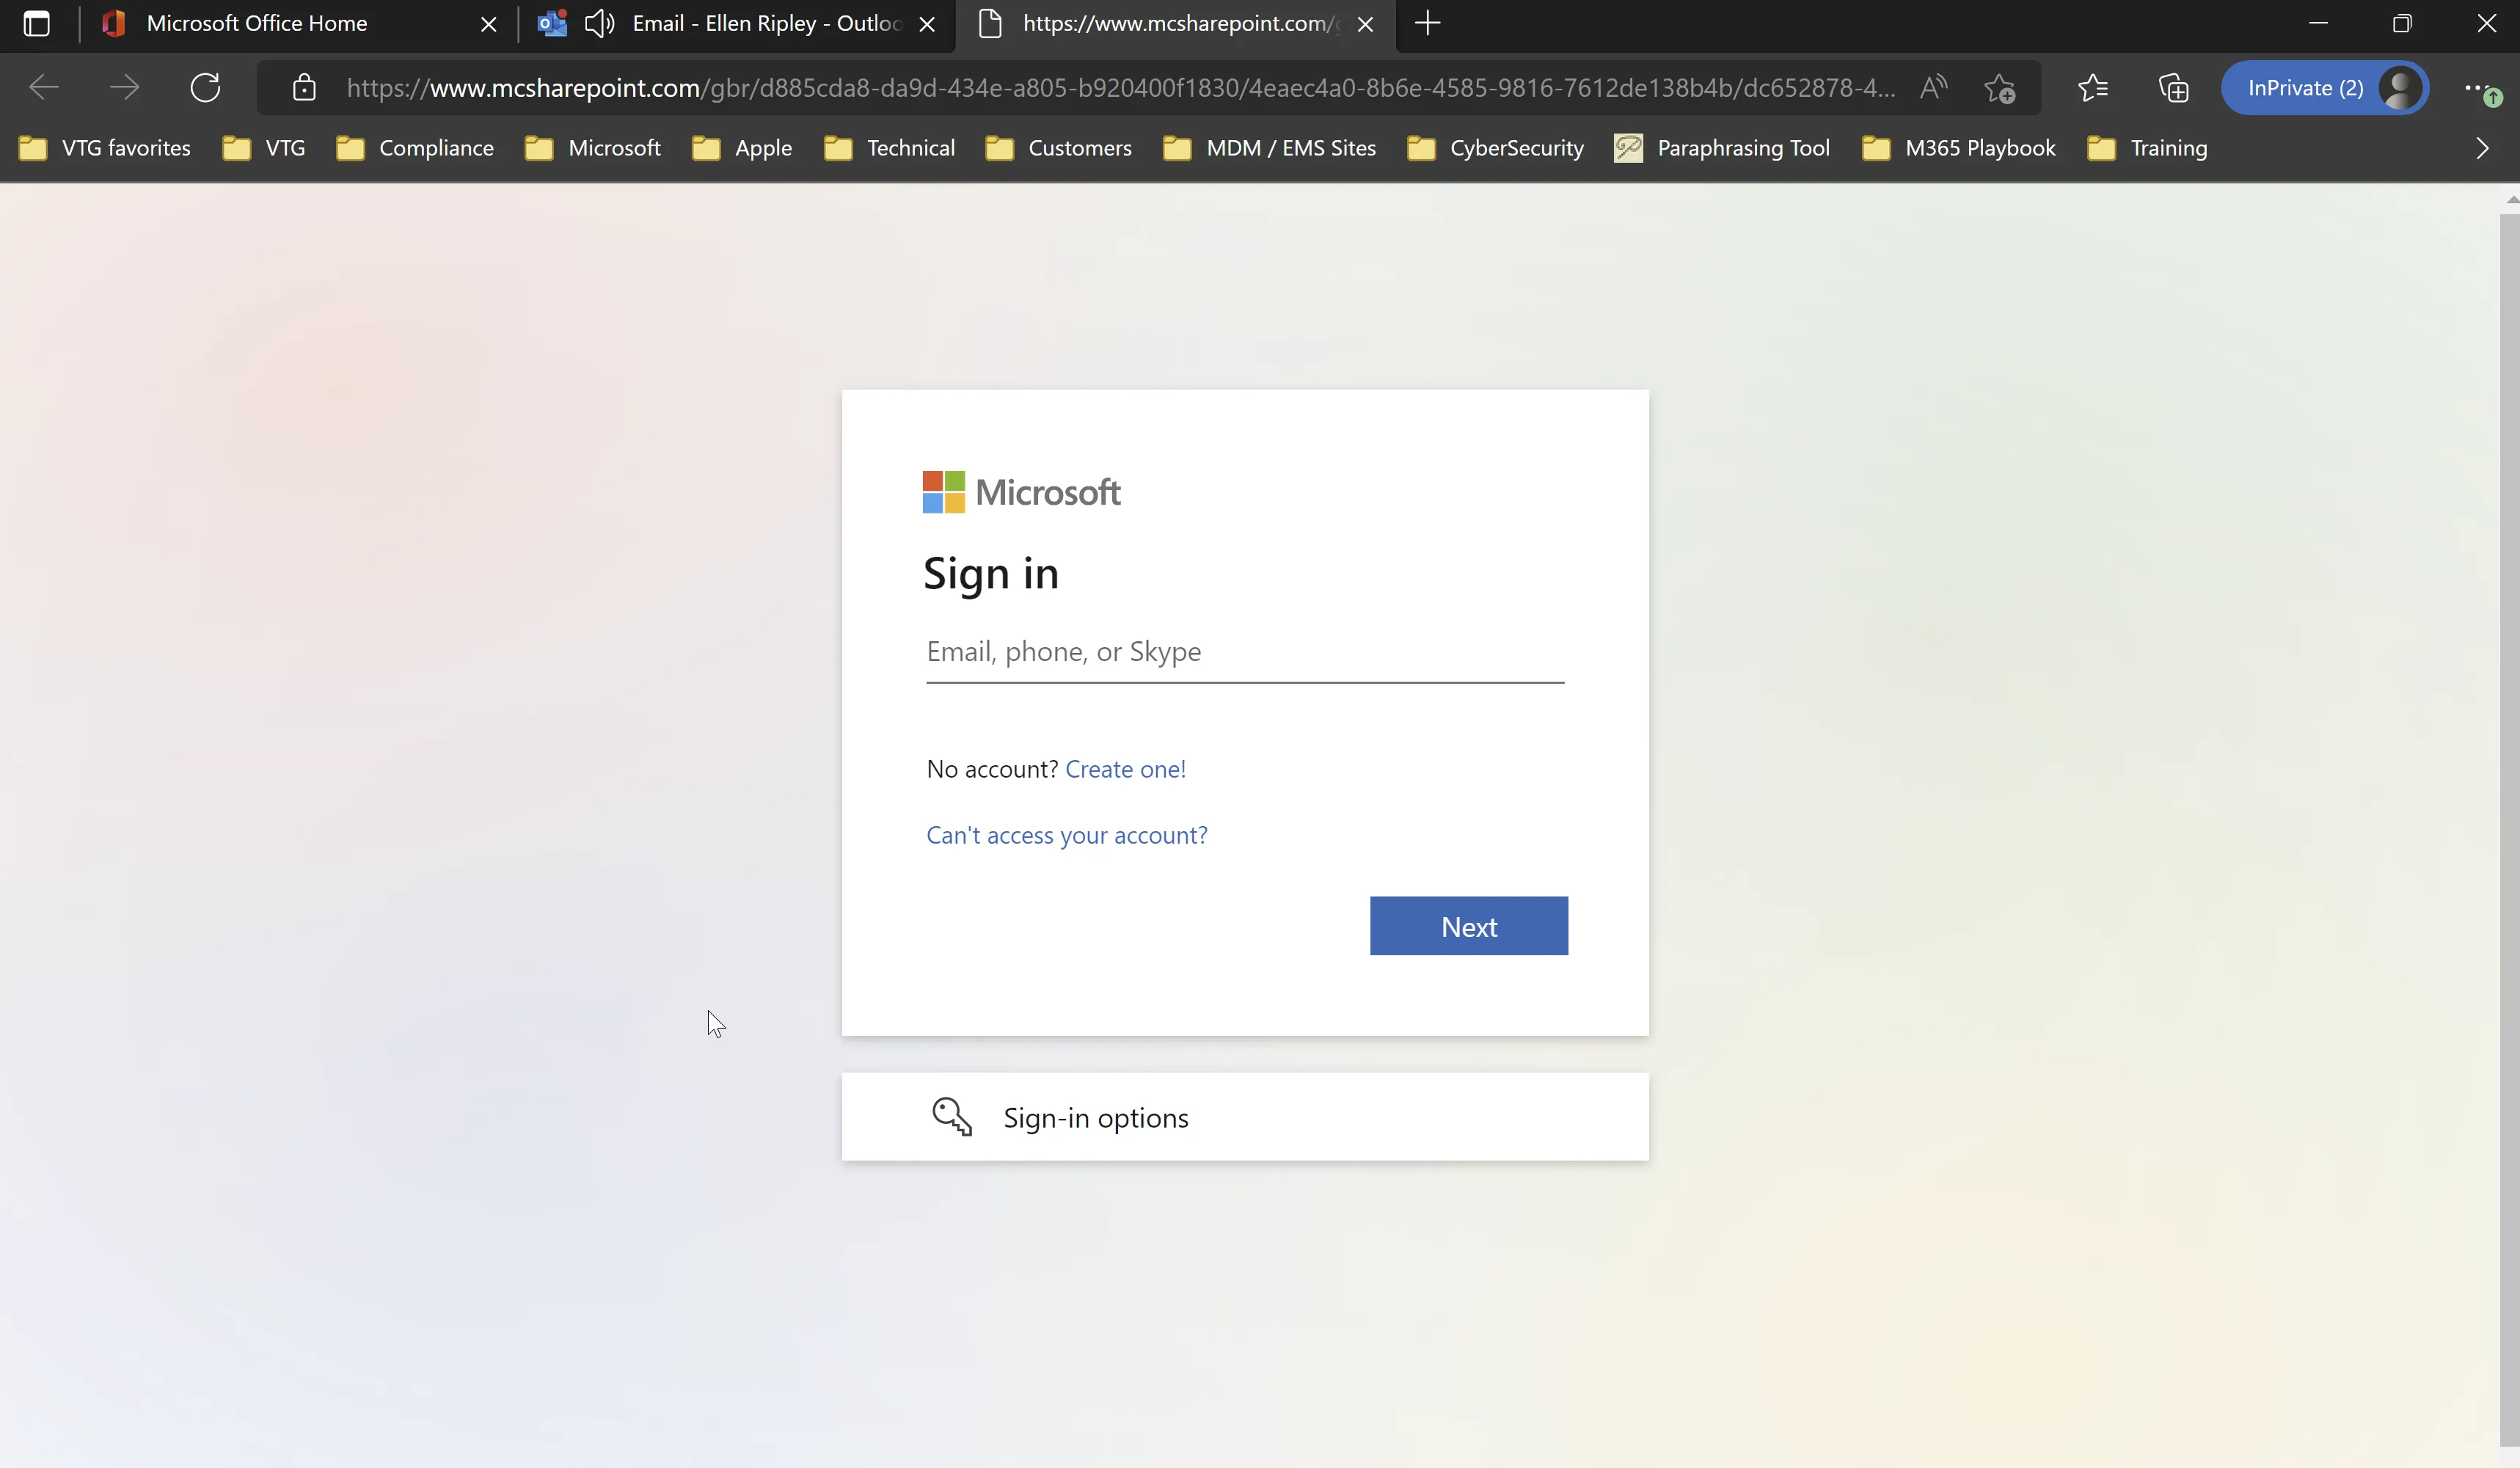This screenshot has width=2520, height=1468.
Task: Click Can't access your account? link
Action: (x=1067, y=835)
